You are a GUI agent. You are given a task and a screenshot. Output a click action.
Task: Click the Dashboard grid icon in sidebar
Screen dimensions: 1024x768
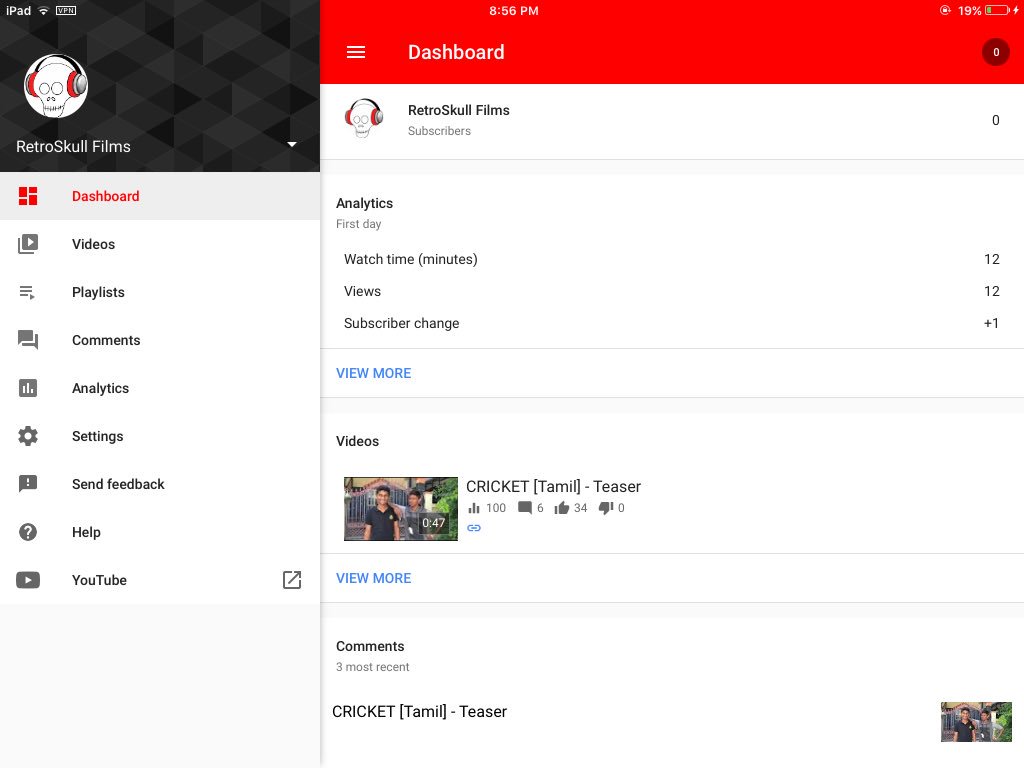[x=28, y=196]
